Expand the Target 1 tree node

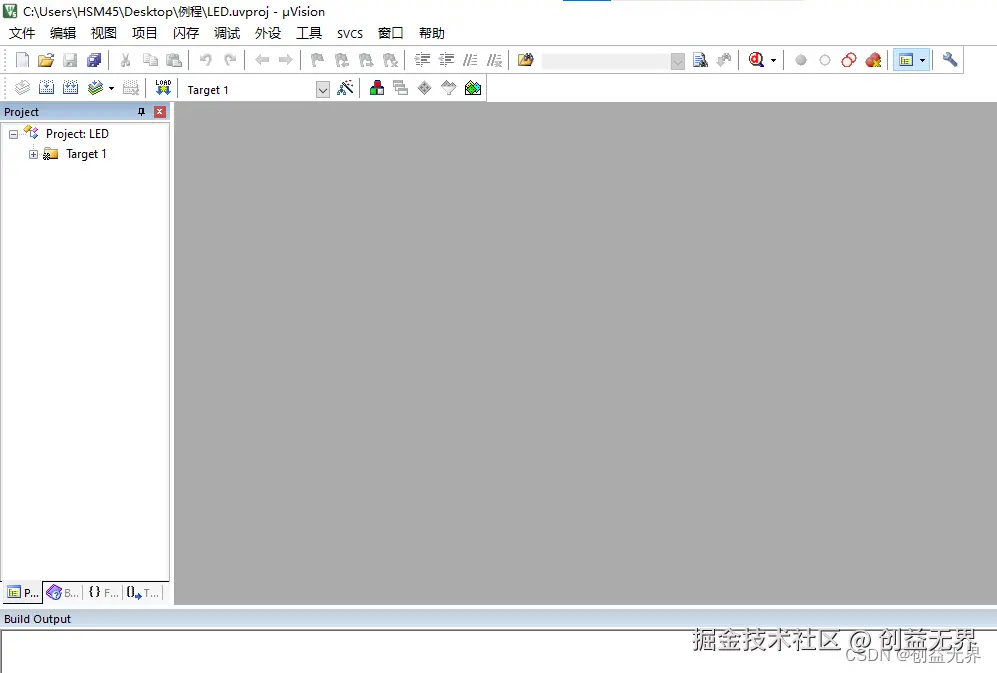click(x=33, y=153)
